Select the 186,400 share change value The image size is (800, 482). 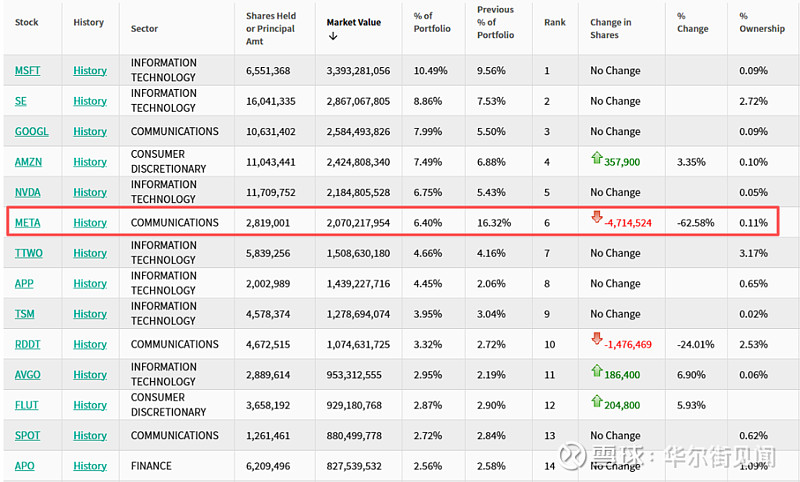click(622, 375)
